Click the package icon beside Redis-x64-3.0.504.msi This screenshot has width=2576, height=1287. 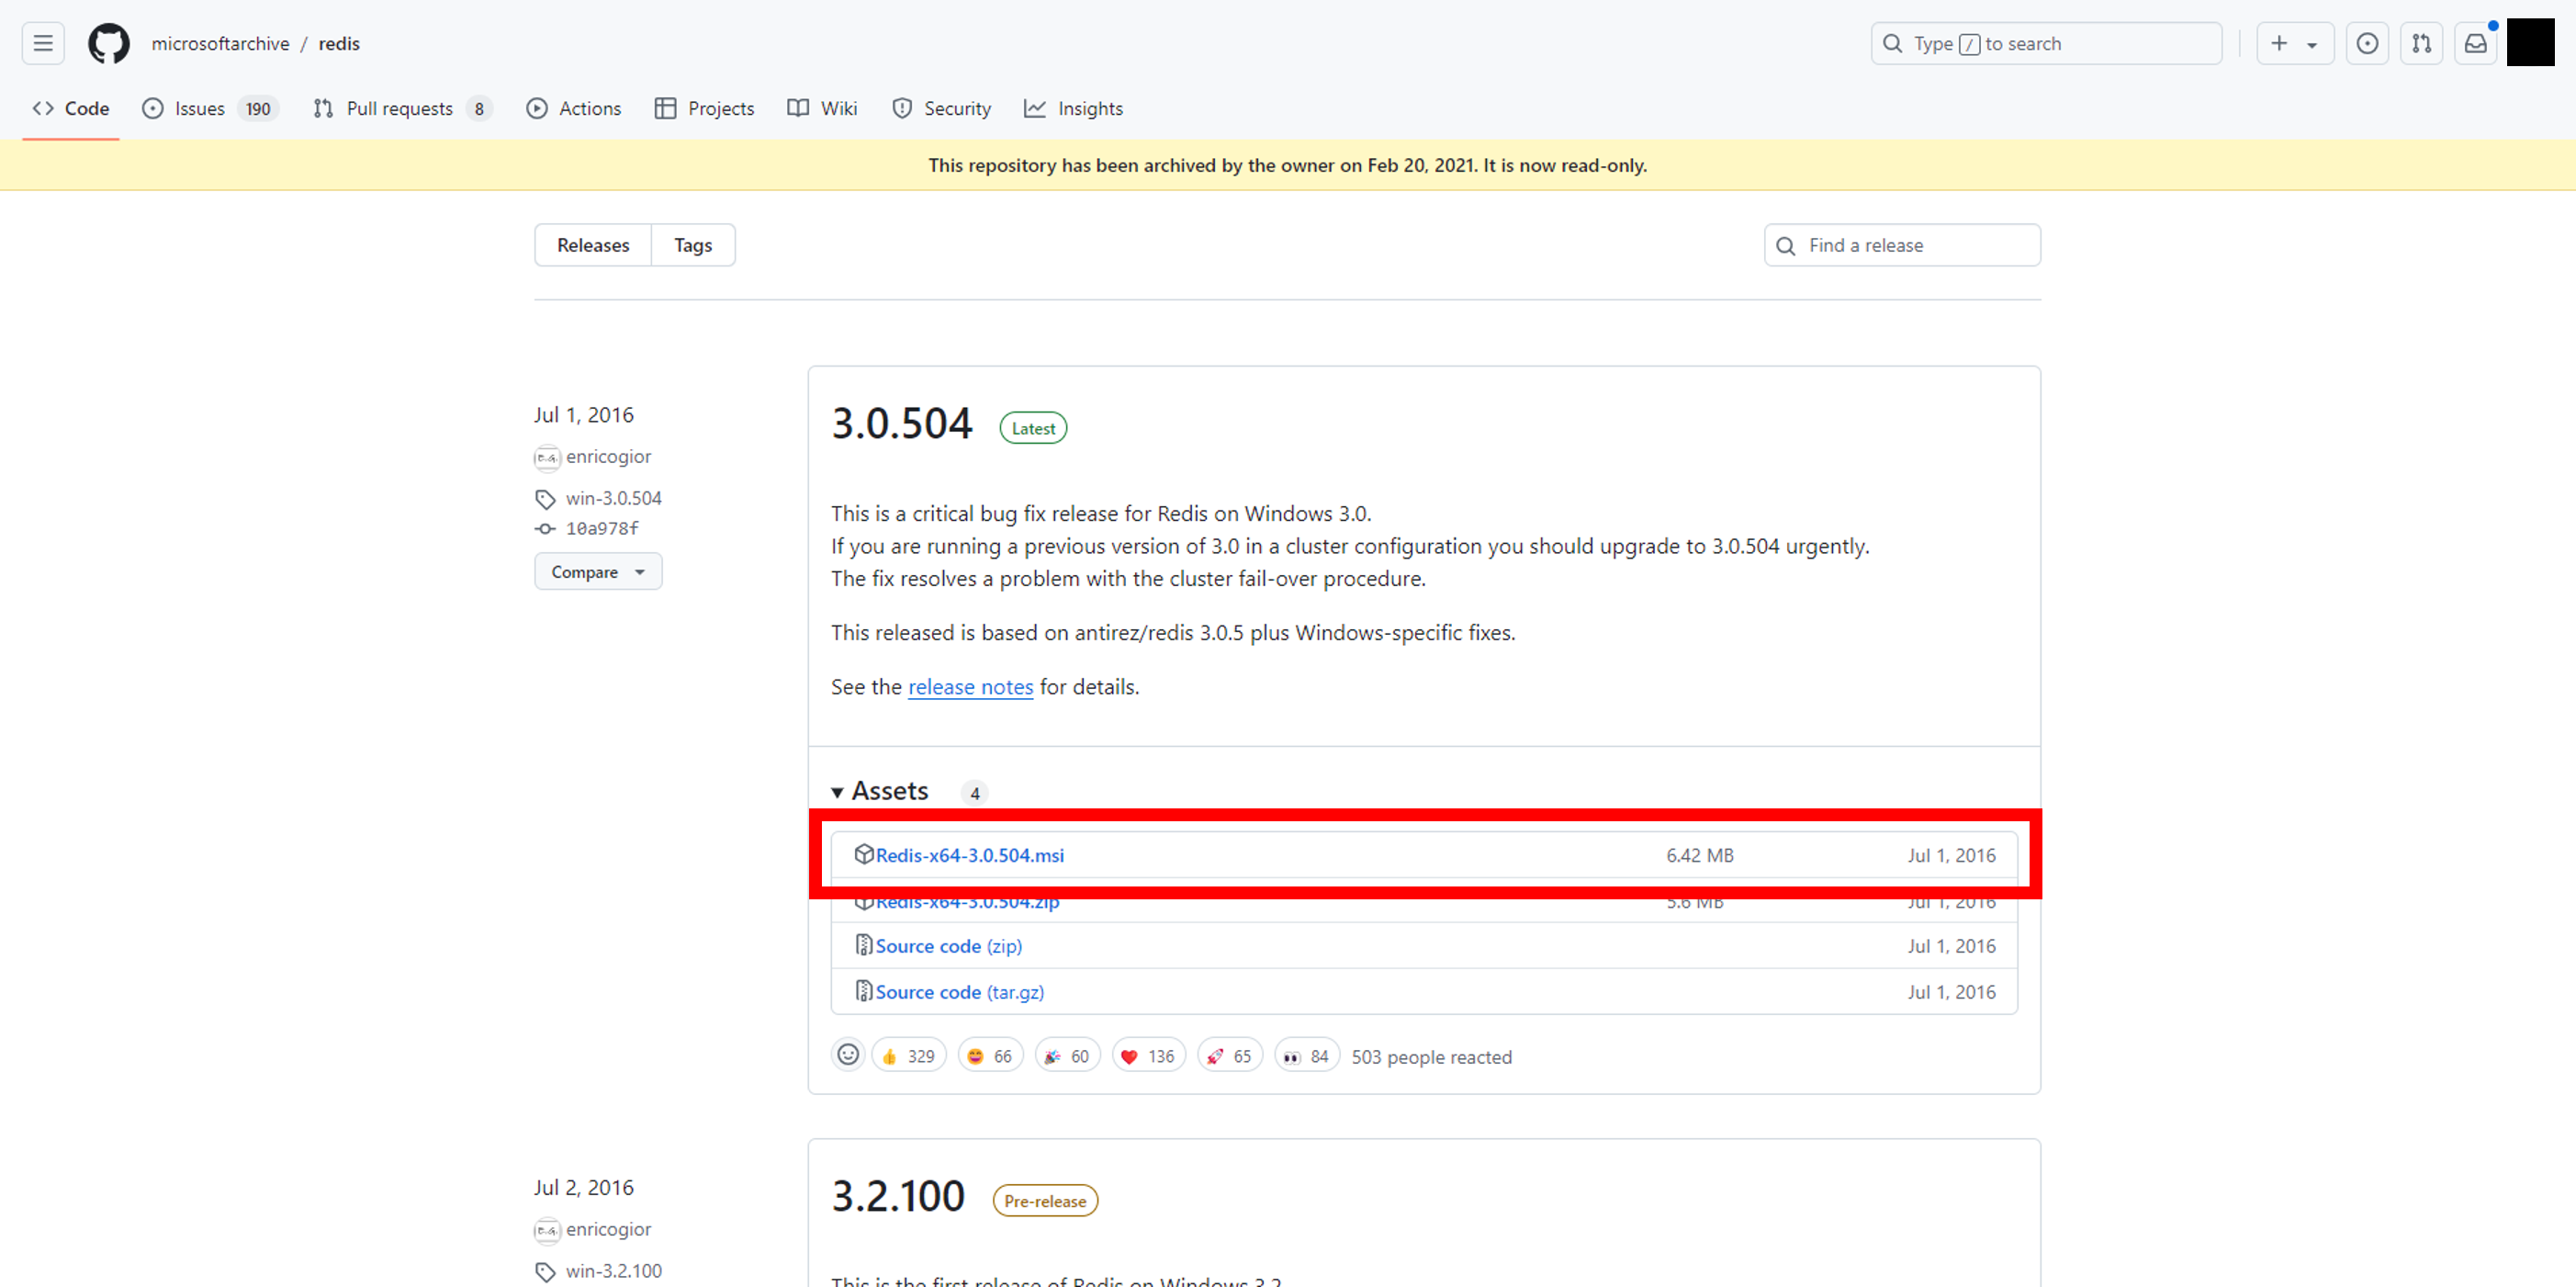pos(863,854)
